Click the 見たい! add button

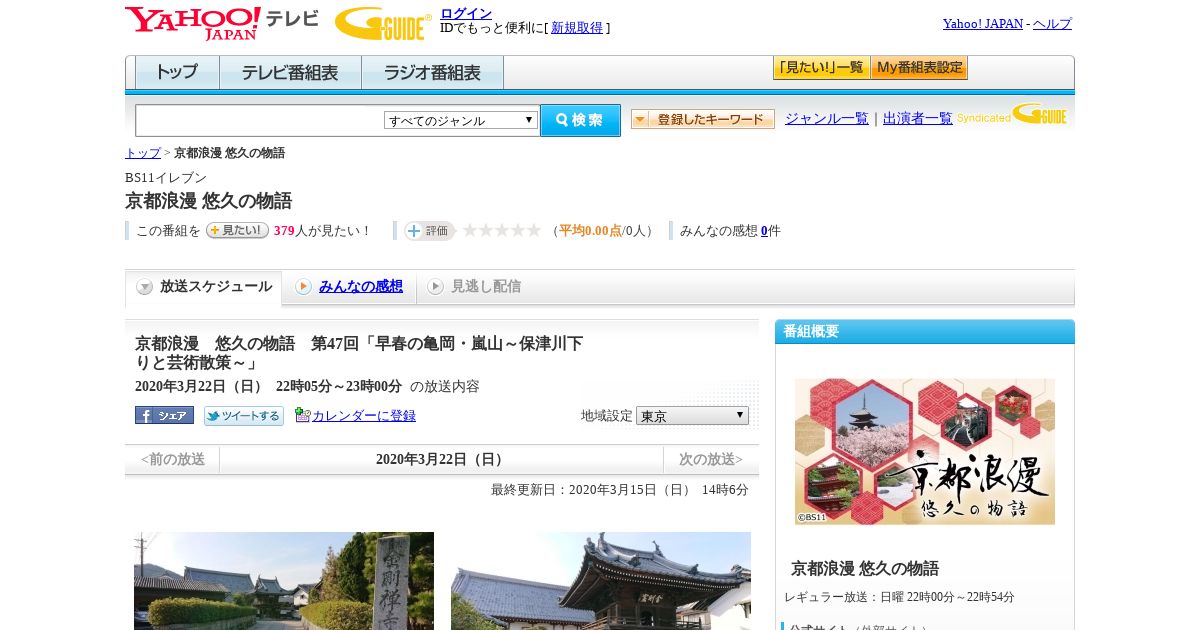pyautogui.click(x=237, y=230)
